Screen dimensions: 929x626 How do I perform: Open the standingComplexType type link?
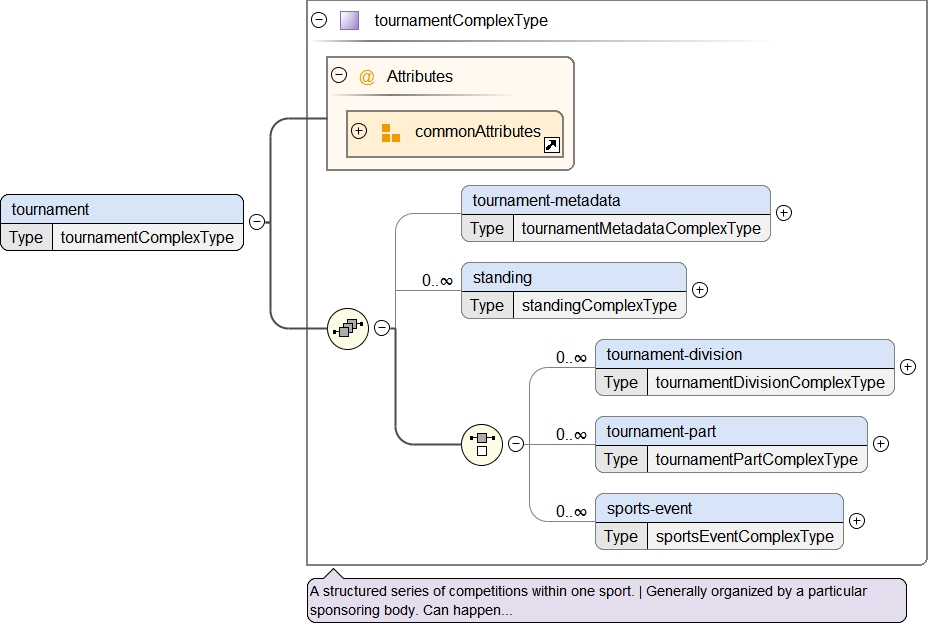[x=599, y=306]
